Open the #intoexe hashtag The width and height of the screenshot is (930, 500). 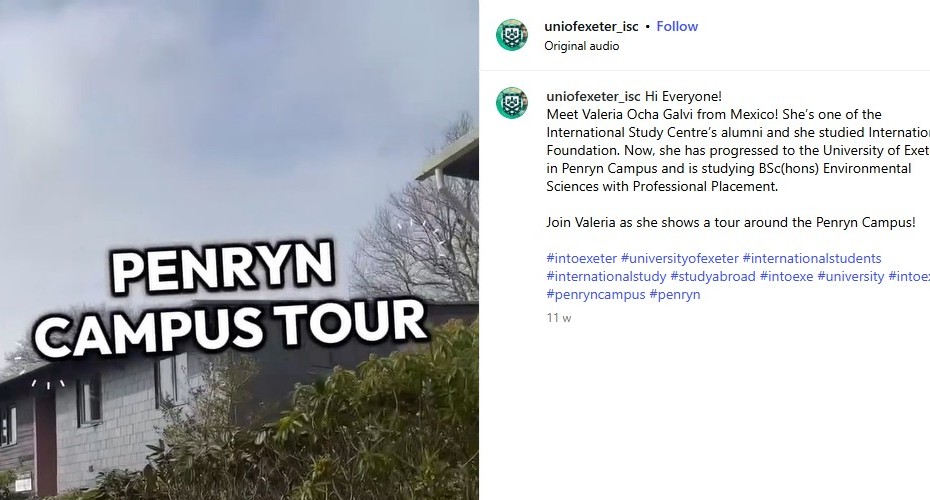pyautogui.click(x=786, y=276)
